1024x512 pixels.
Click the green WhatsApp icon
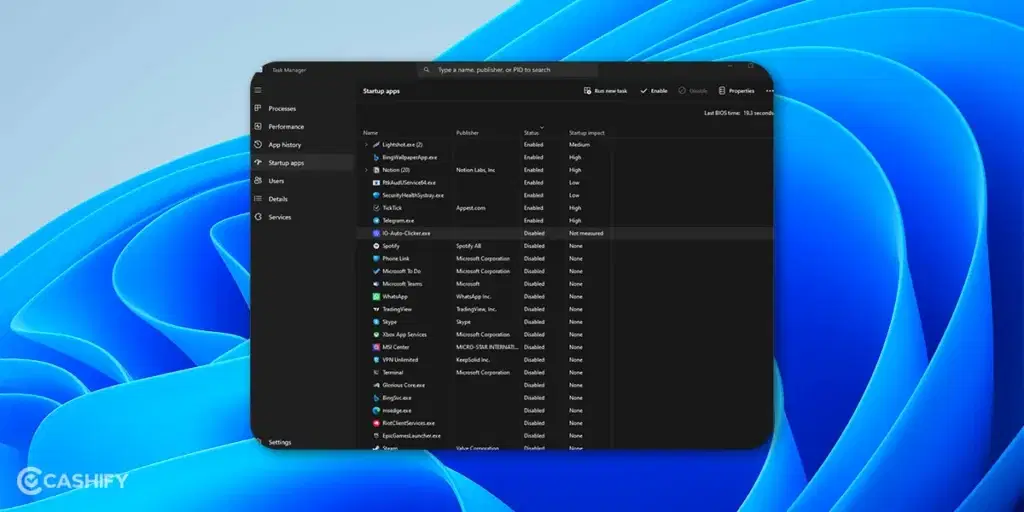[x=376, y=296]
